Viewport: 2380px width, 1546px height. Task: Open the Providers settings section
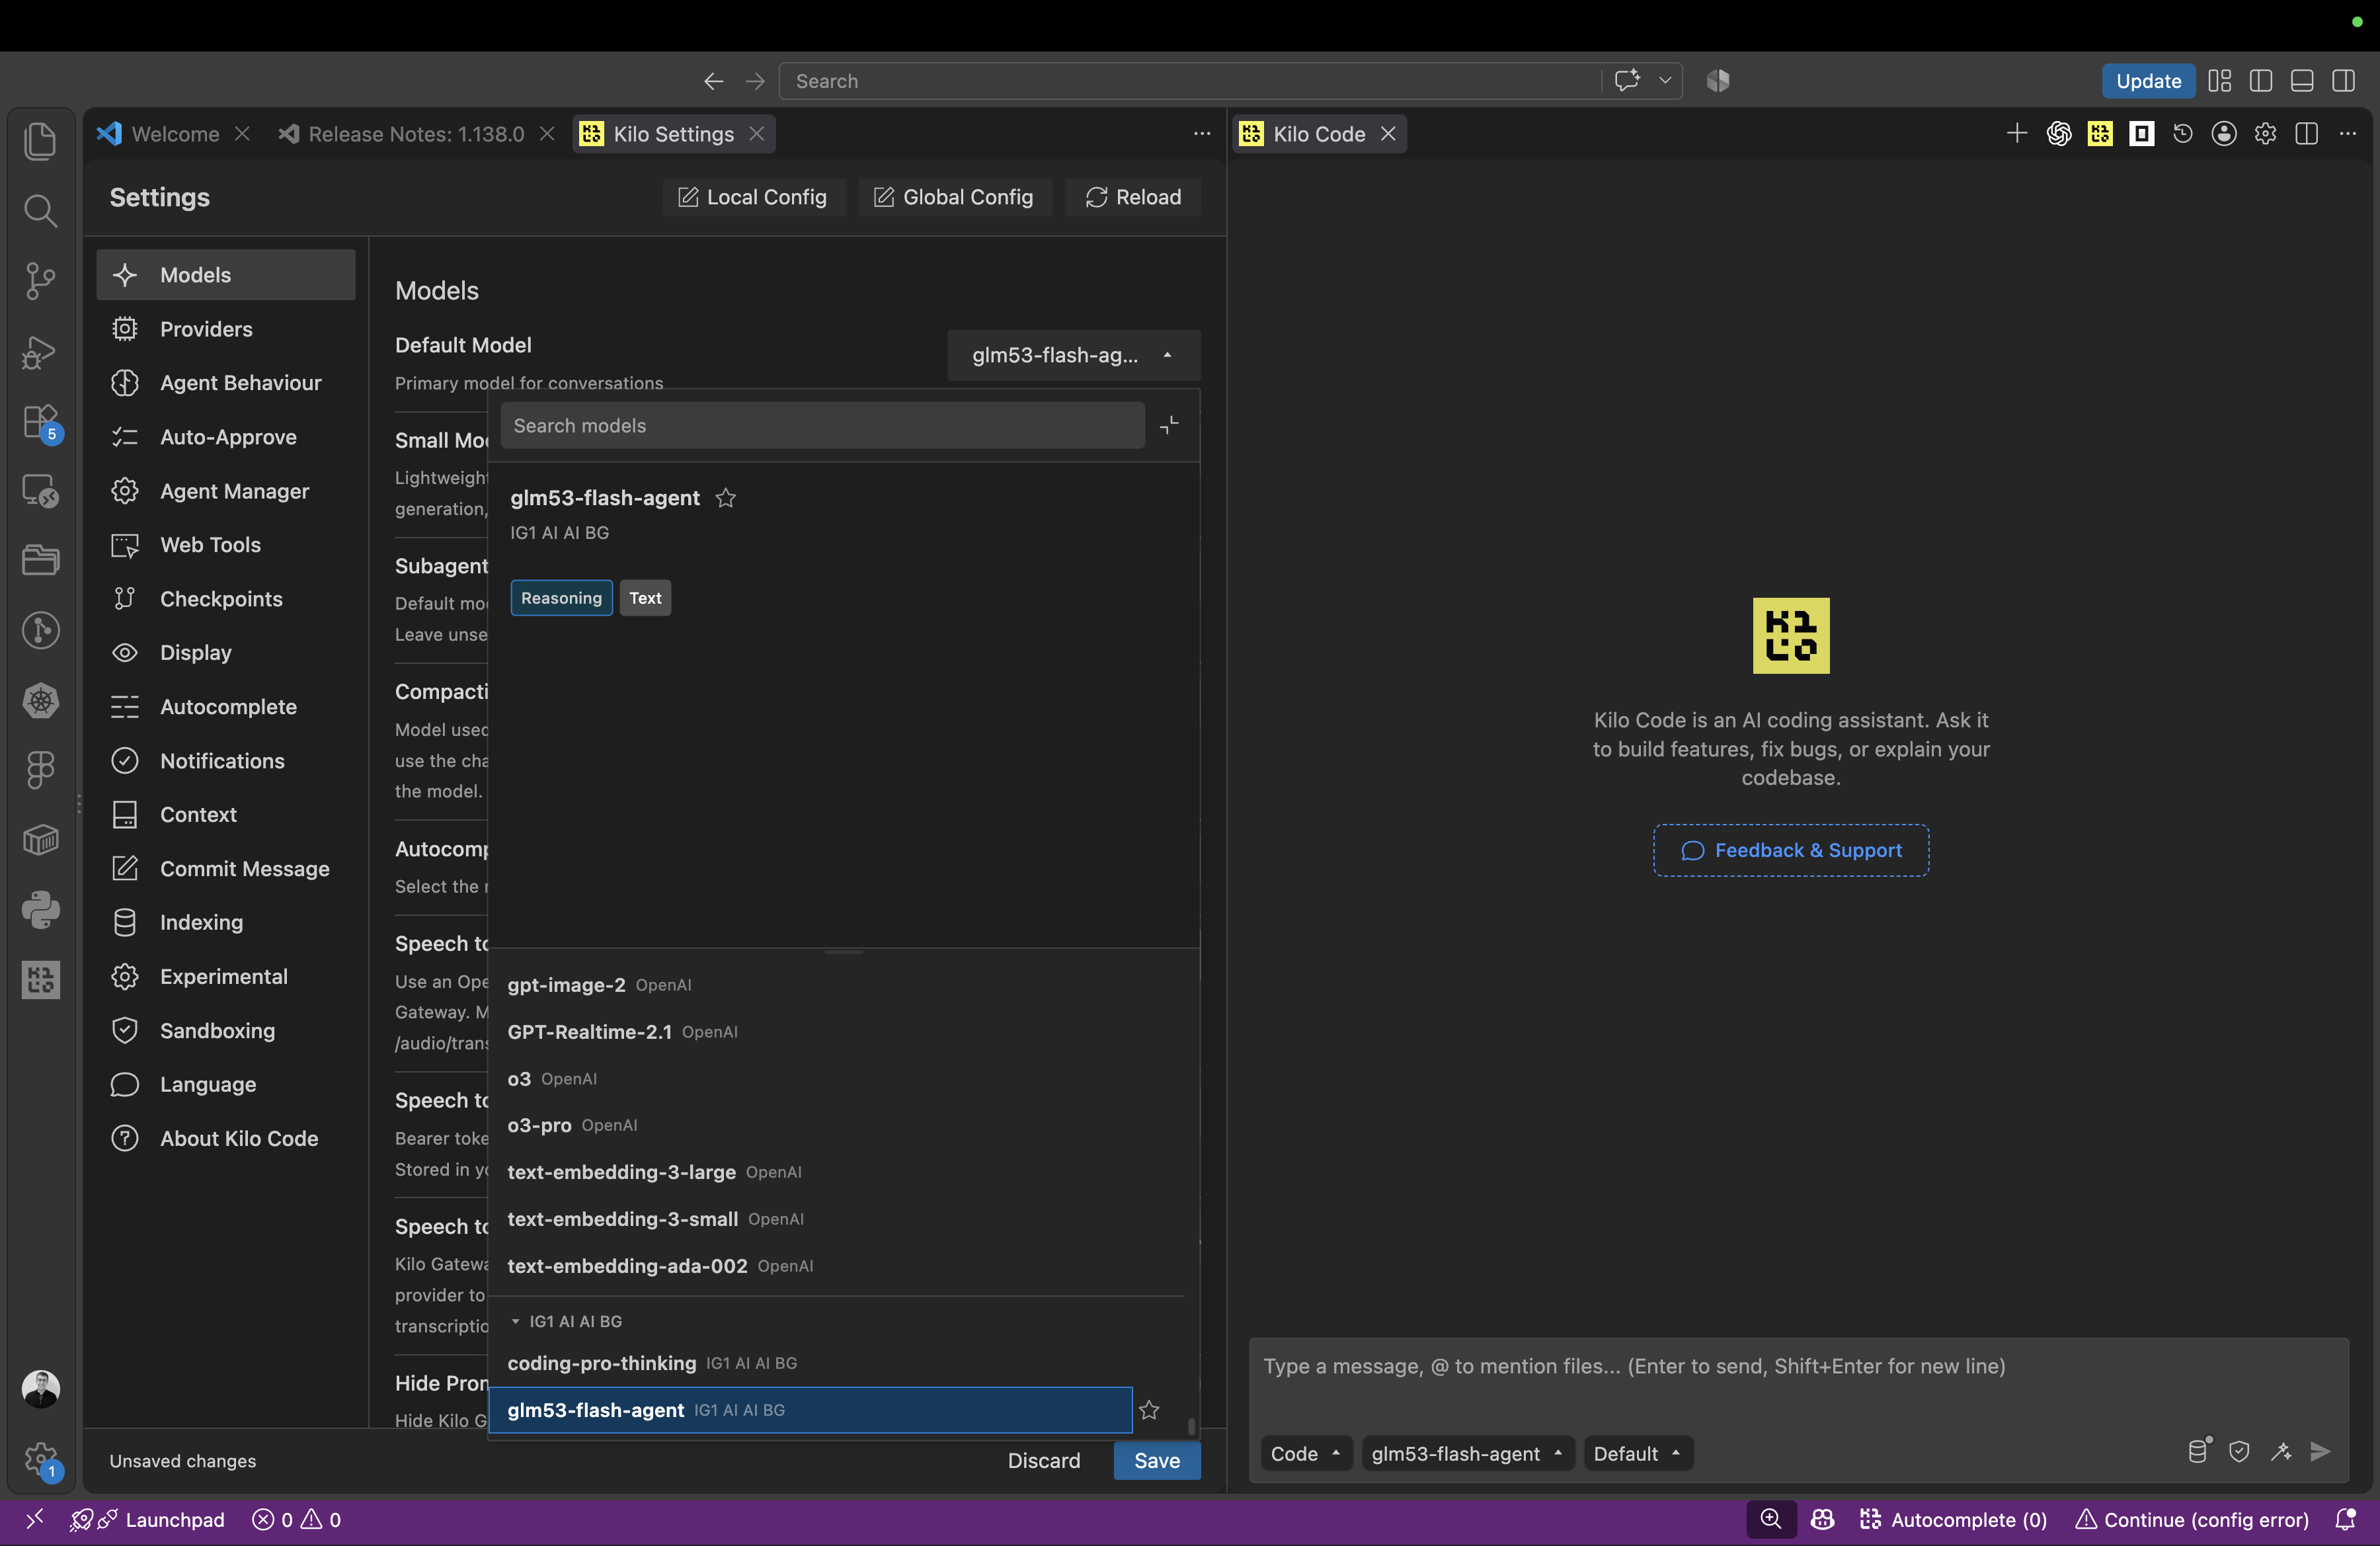tap(226, 329)
